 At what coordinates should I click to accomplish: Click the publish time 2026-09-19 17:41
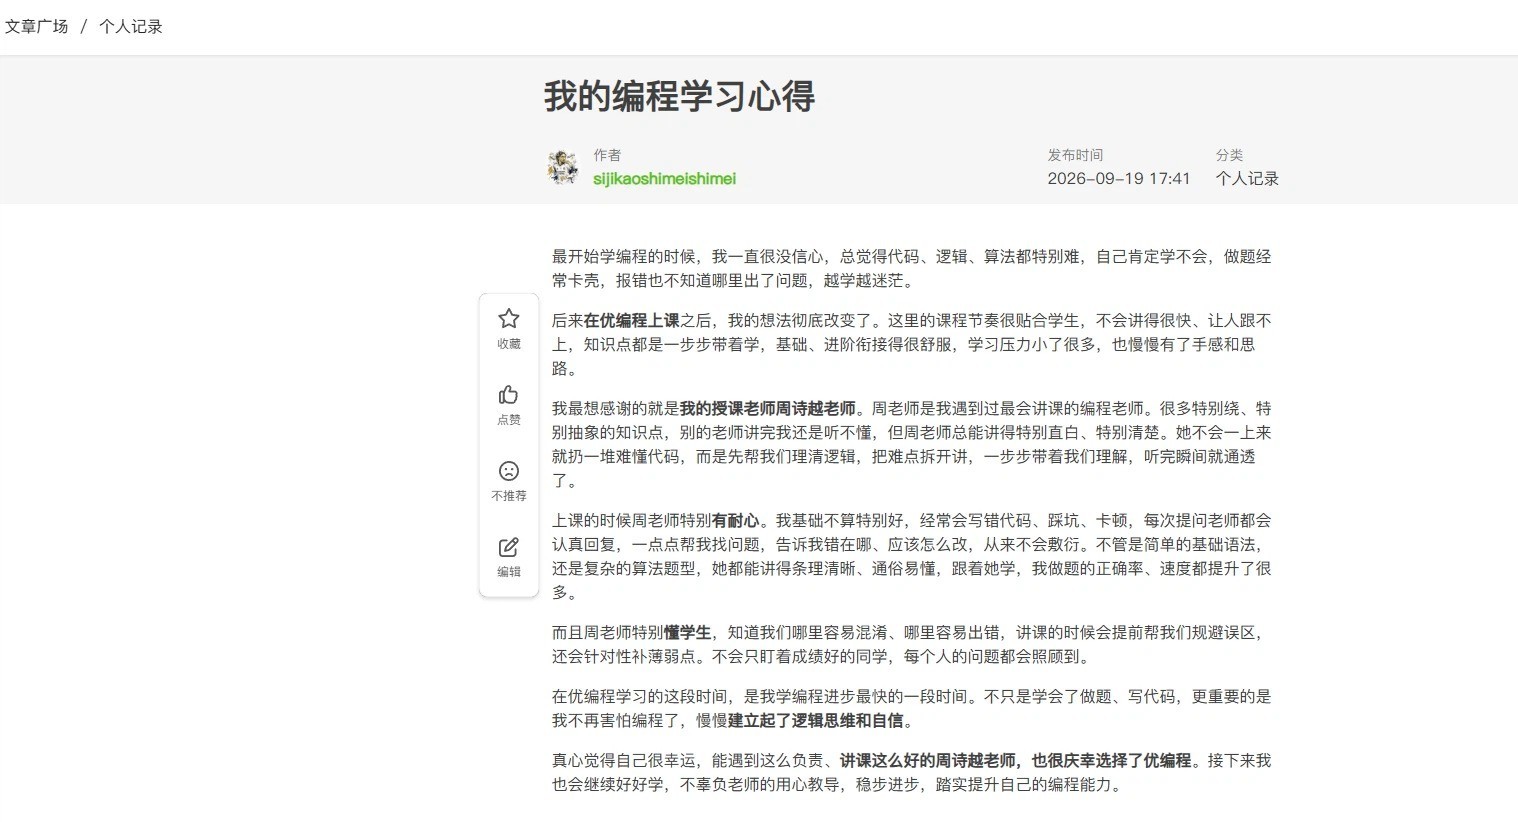point(1119,179)
